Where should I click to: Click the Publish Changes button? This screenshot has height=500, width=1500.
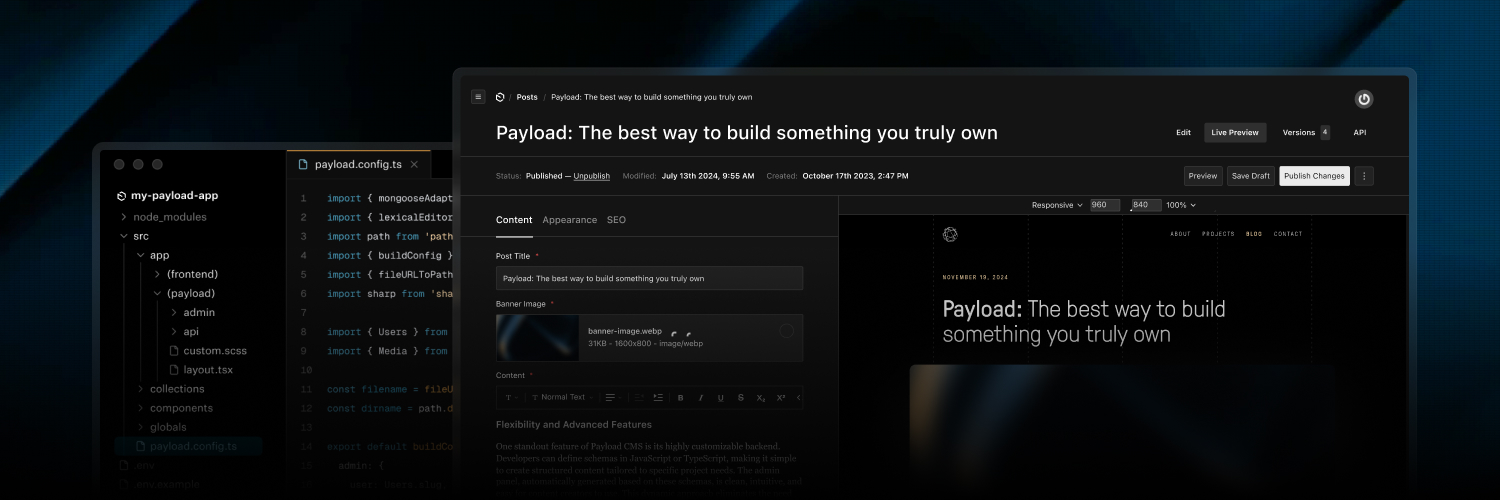(x=1314, y=176)
